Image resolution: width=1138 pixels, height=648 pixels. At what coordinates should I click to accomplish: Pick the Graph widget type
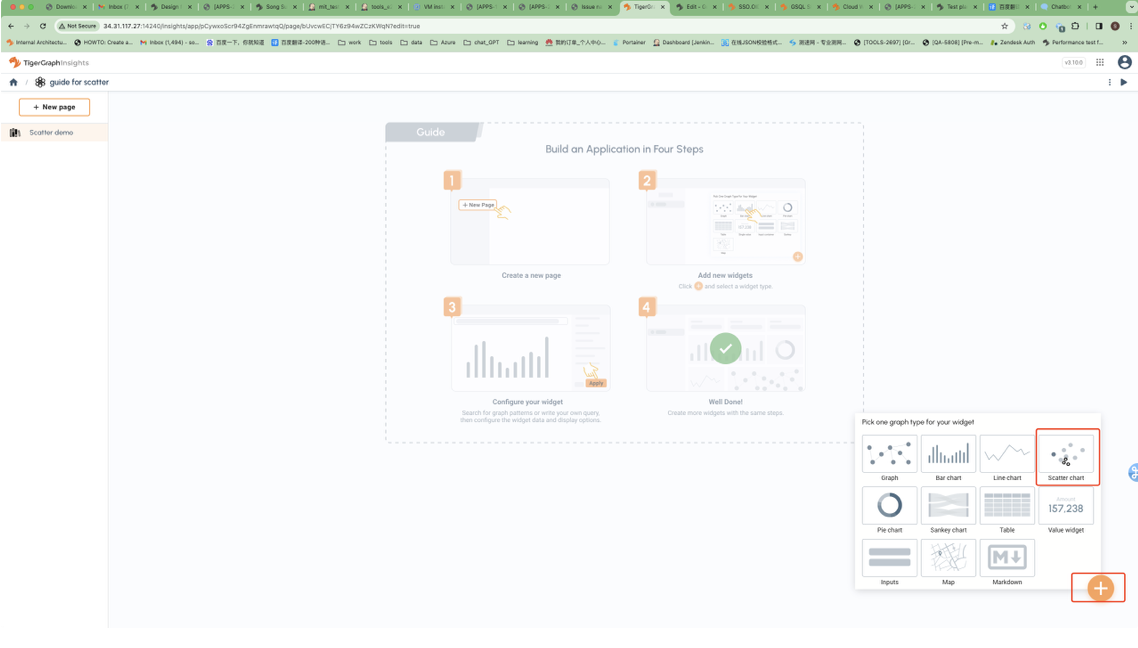pos(889,455)
